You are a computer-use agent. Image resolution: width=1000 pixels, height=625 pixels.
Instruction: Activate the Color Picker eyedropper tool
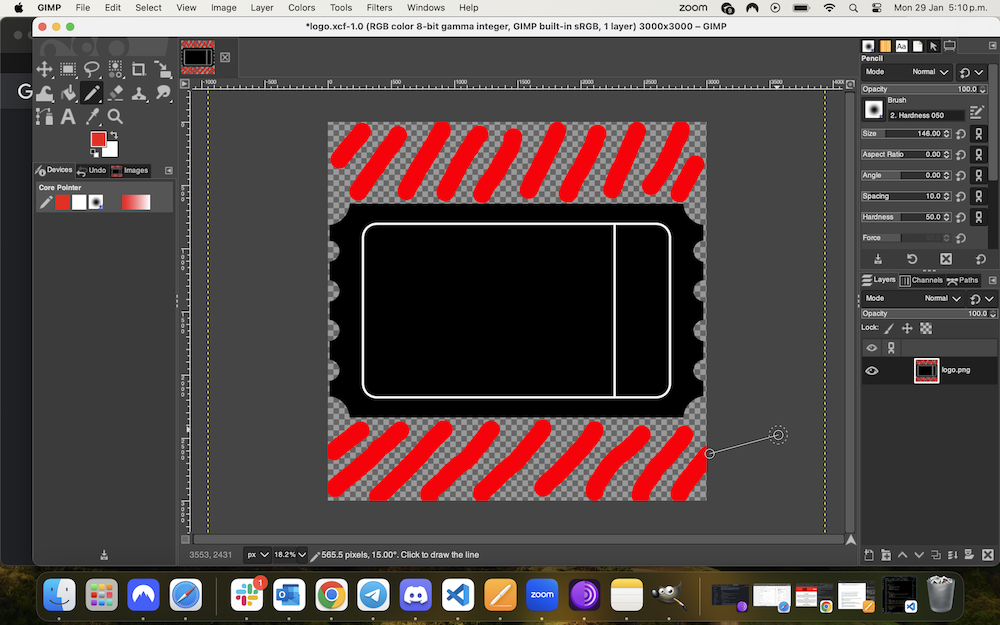(92, 117)
